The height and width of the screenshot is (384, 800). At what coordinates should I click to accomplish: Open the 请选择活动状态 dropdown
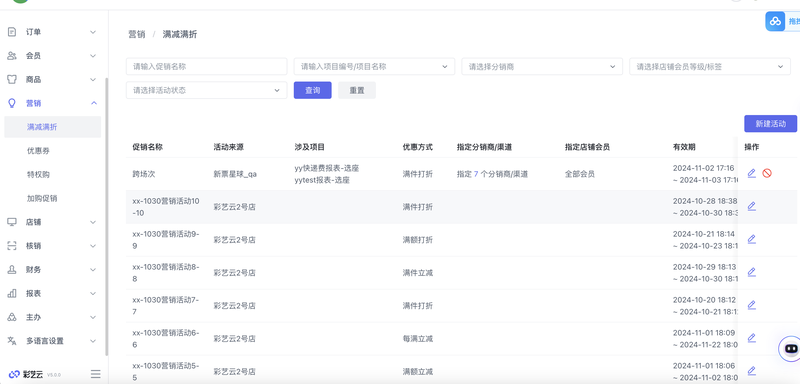coord(206,90)
